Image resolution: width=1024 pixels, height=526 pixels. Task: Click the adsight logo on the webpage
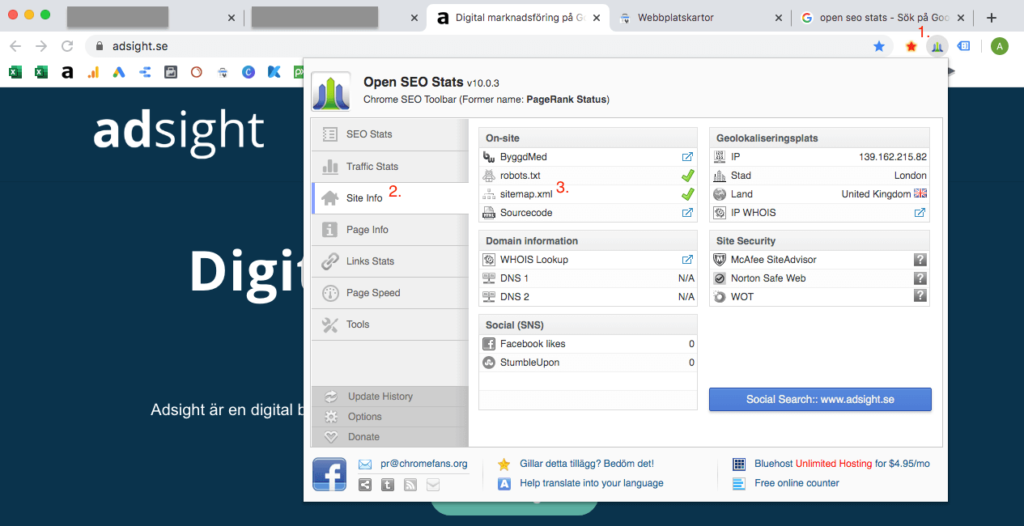click(178, 131)
